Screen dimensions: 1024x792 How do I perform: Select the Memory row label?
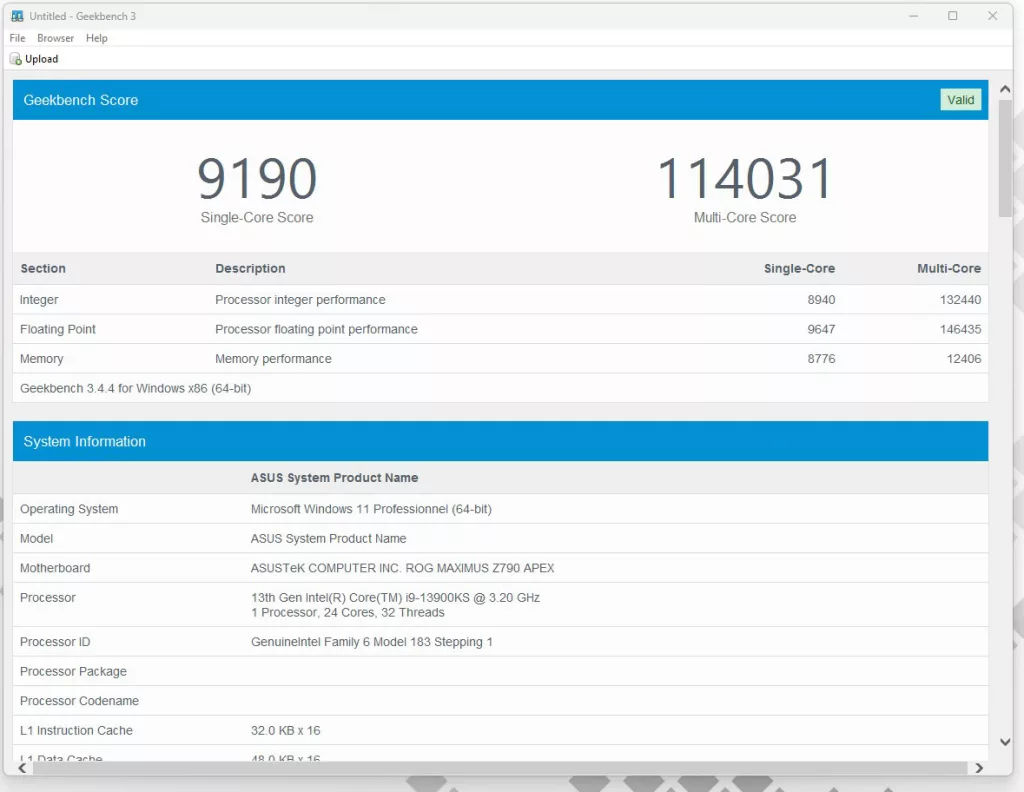click(42, 358)
